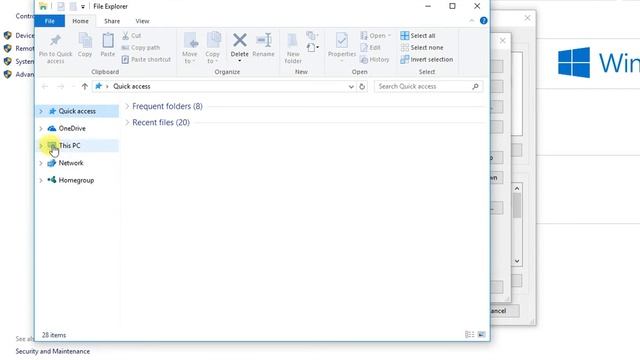Image resolution: width=640 pixels, height=360 pixels.
Task: Click Select all
Action: pyautogui.click(x=418, y=36)
